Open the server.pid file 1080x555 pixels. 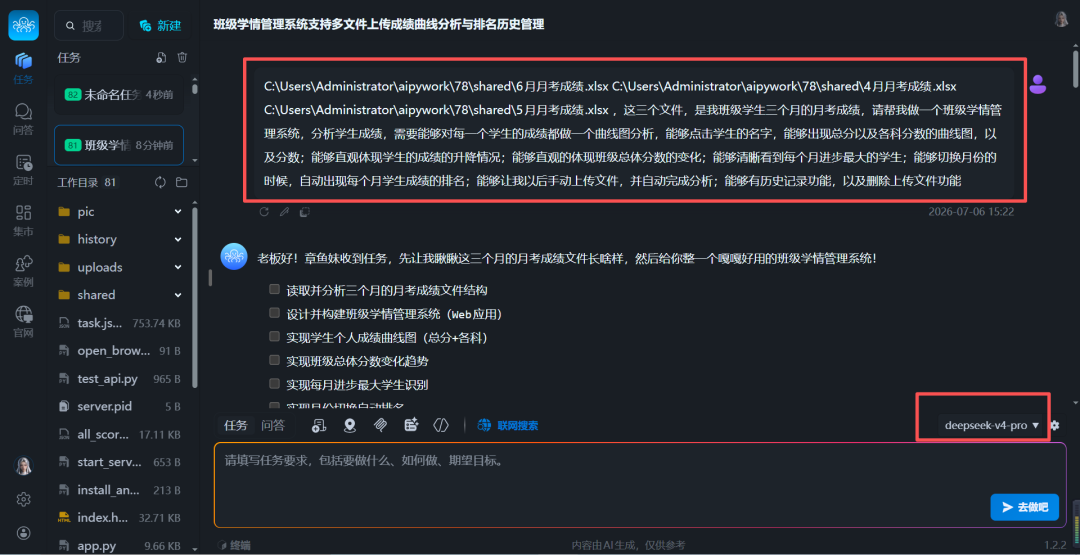pyautogui.click(x=121, y=406)
